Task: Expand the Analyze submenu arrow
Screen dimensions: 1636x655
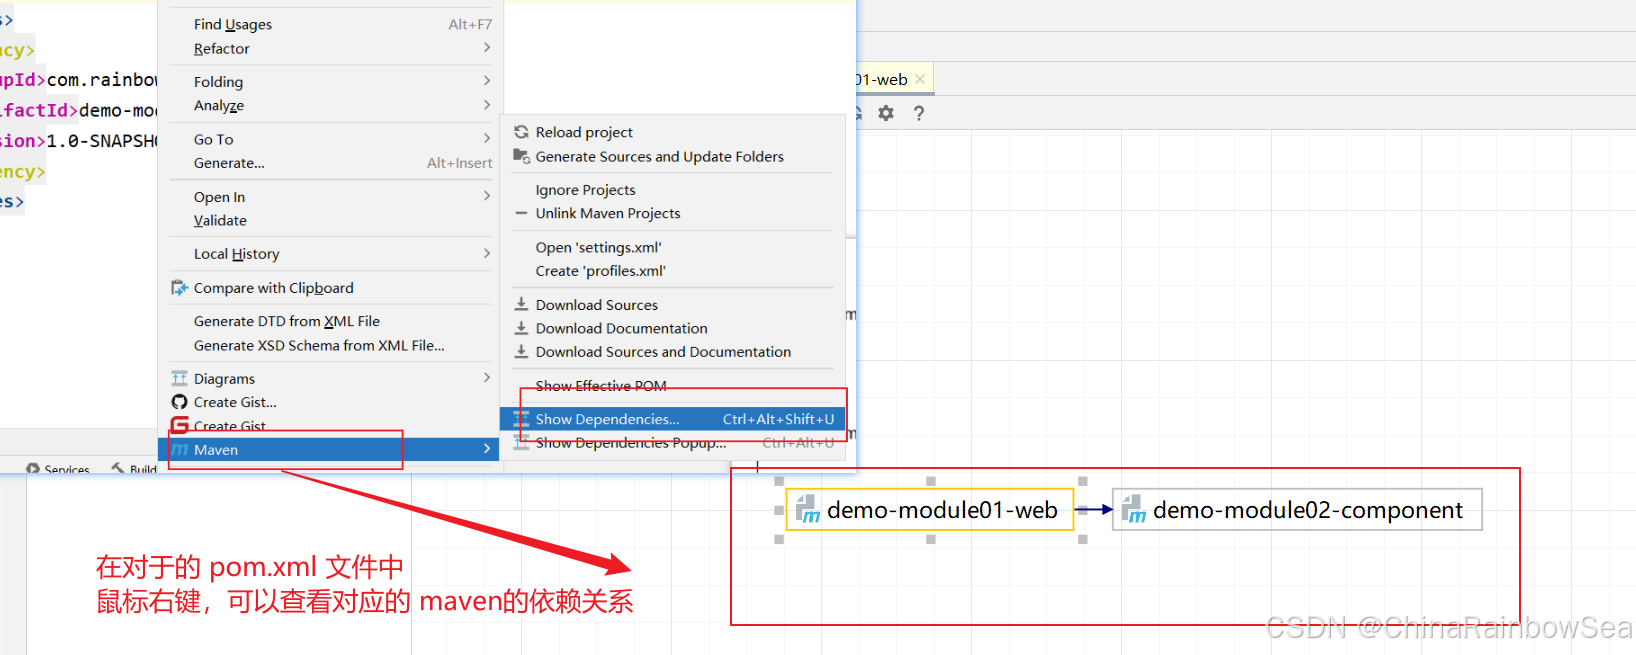Action: 487,105
